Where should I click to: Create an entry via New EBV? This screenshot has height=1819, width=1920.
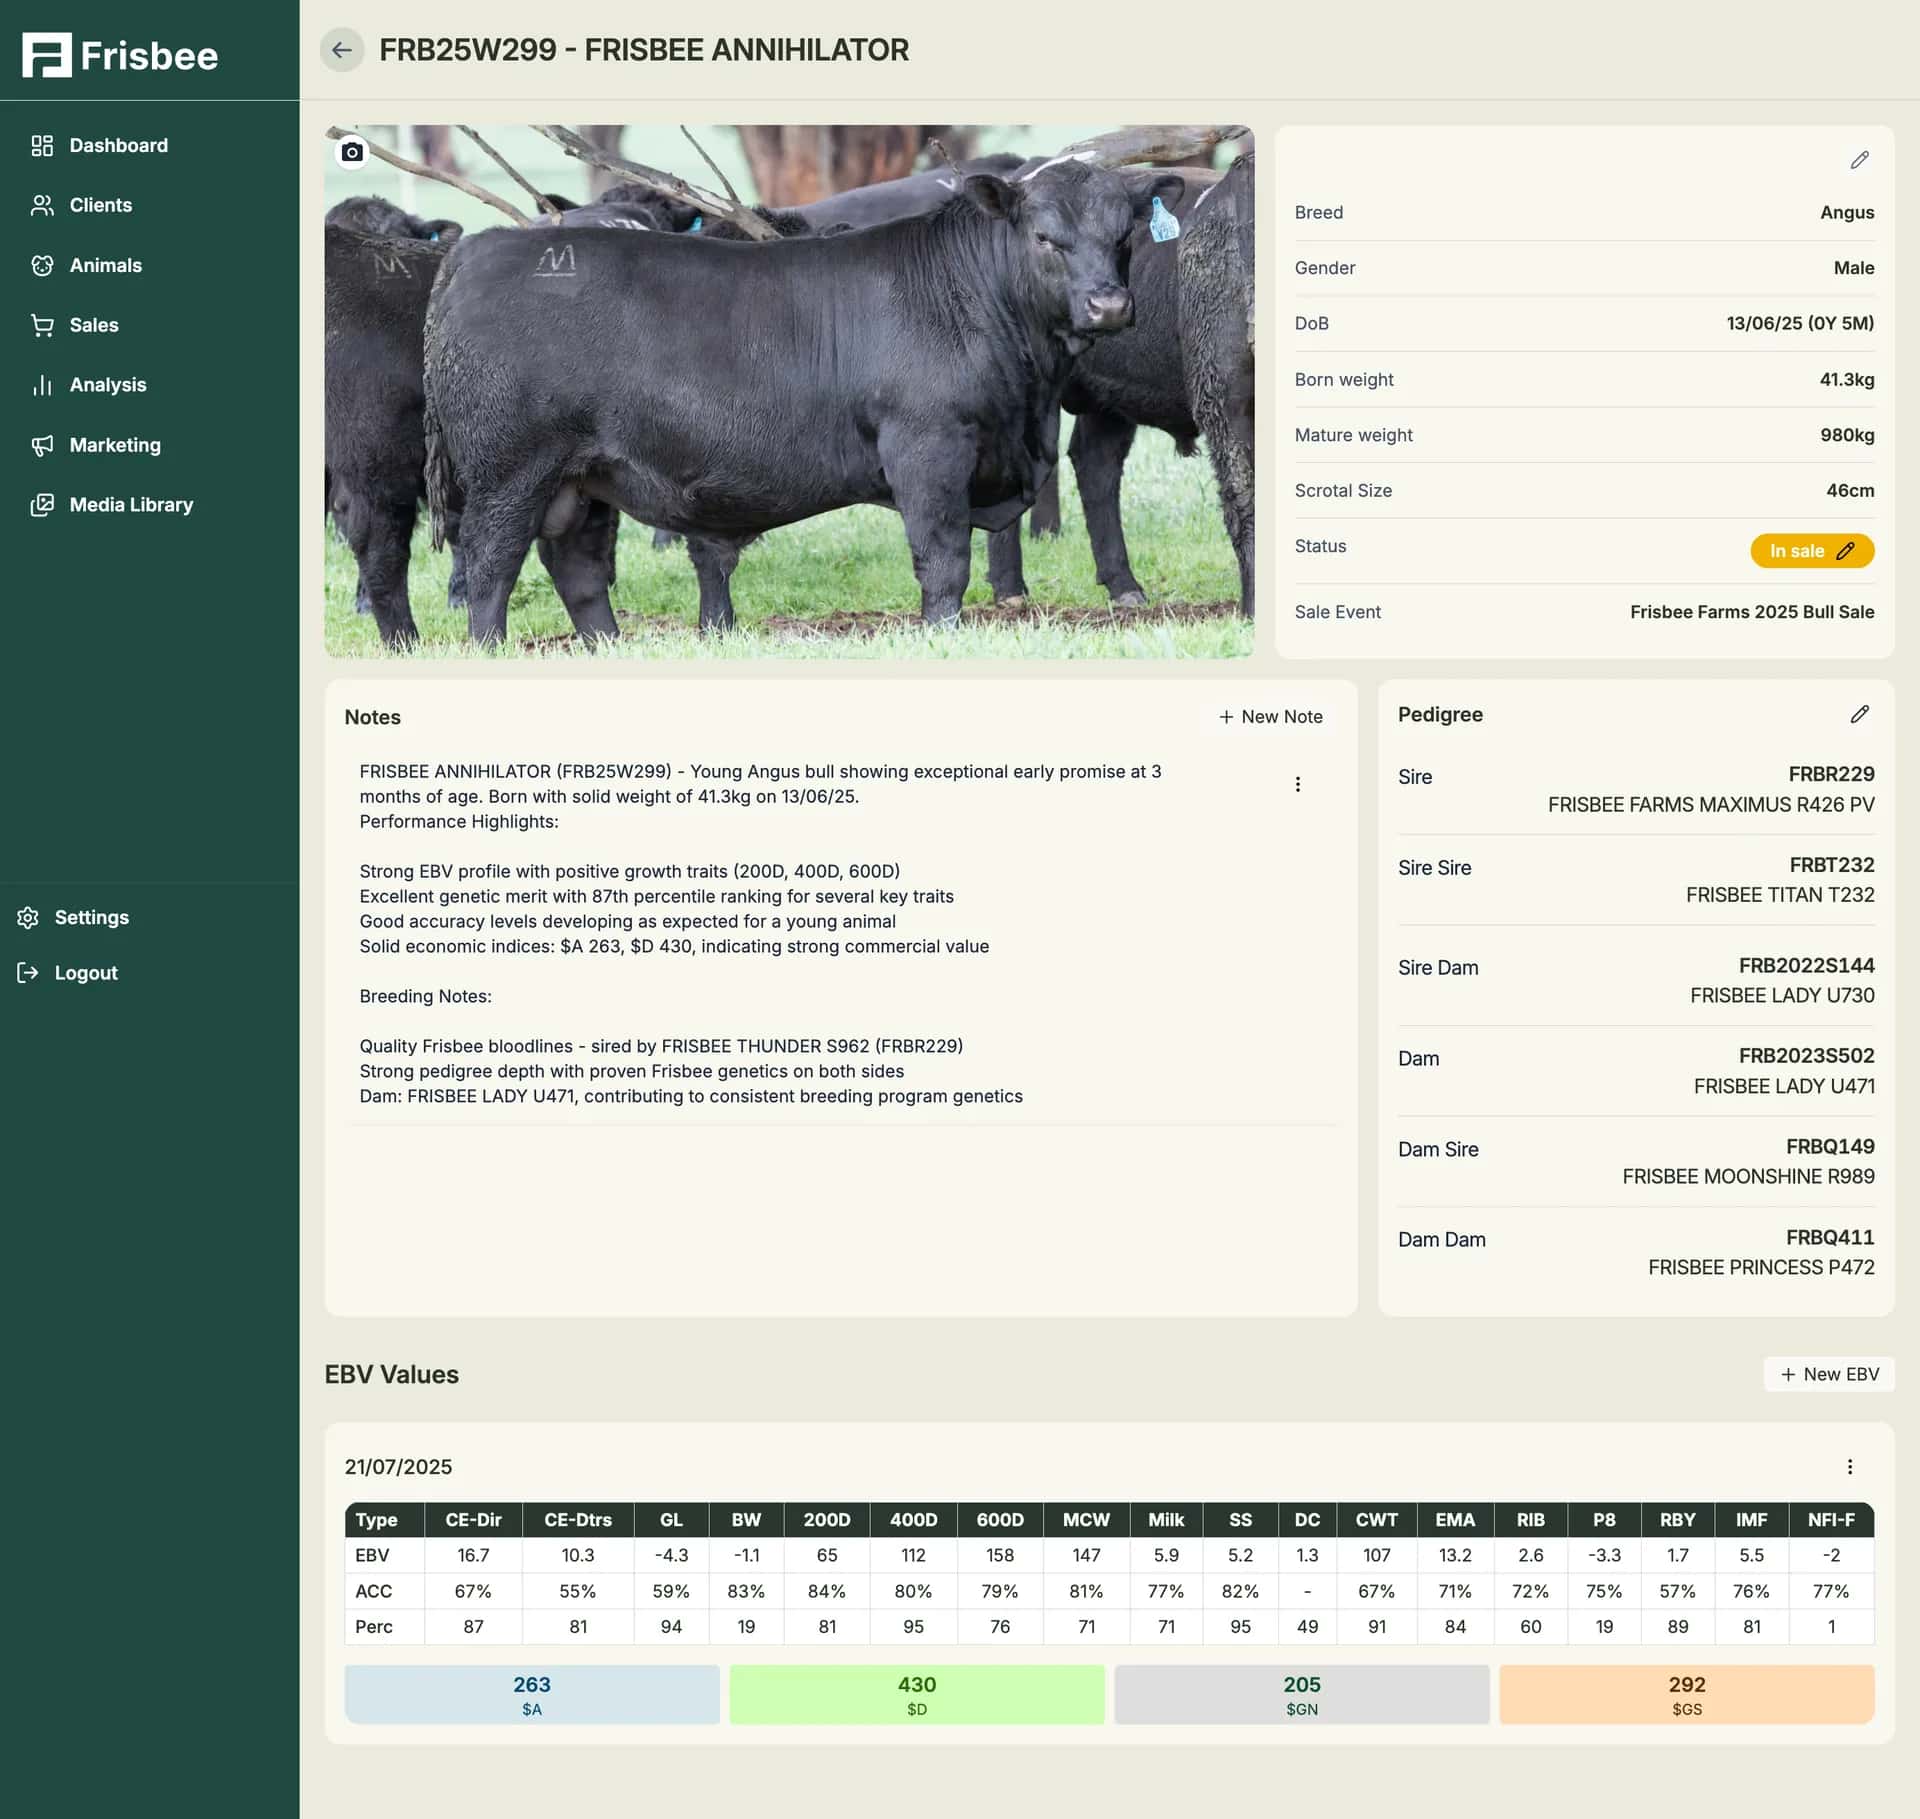pyautogui.click(x=1828, y=1374)
